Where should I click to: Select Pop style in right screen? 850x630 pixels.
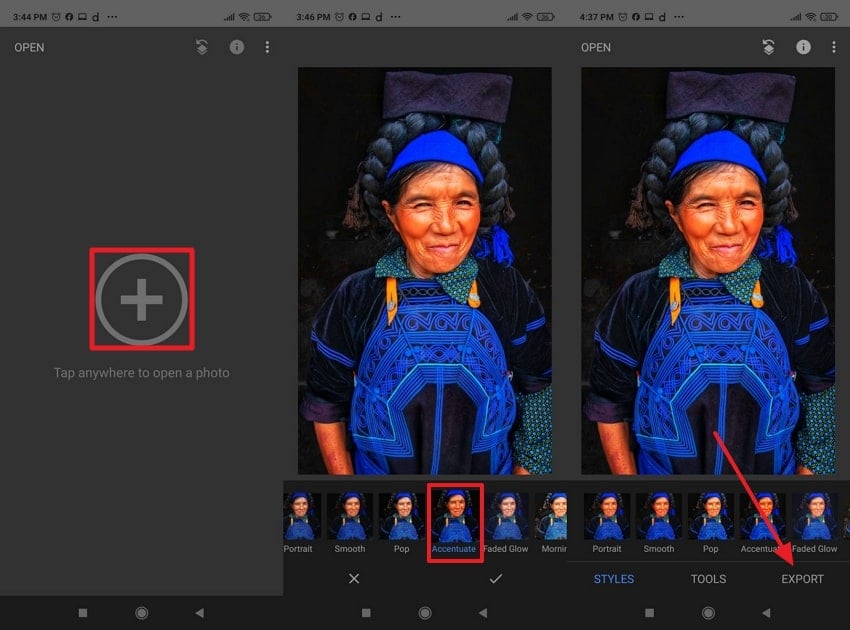[711, 522]
